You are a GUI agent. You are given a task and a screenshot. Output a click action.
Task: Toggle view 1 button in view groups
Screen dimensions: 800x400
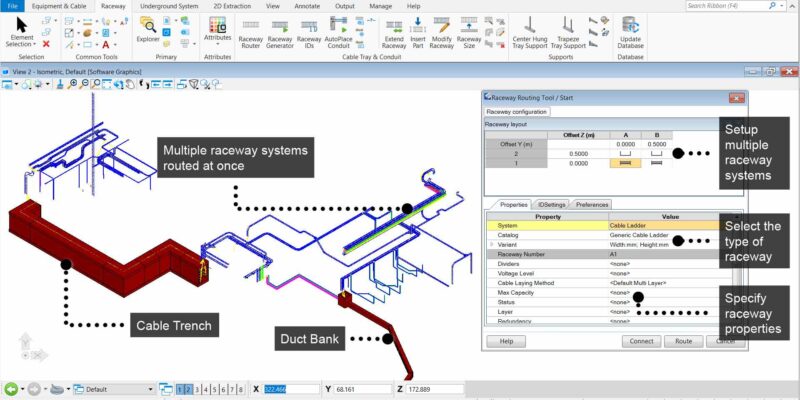coord(180,389)
